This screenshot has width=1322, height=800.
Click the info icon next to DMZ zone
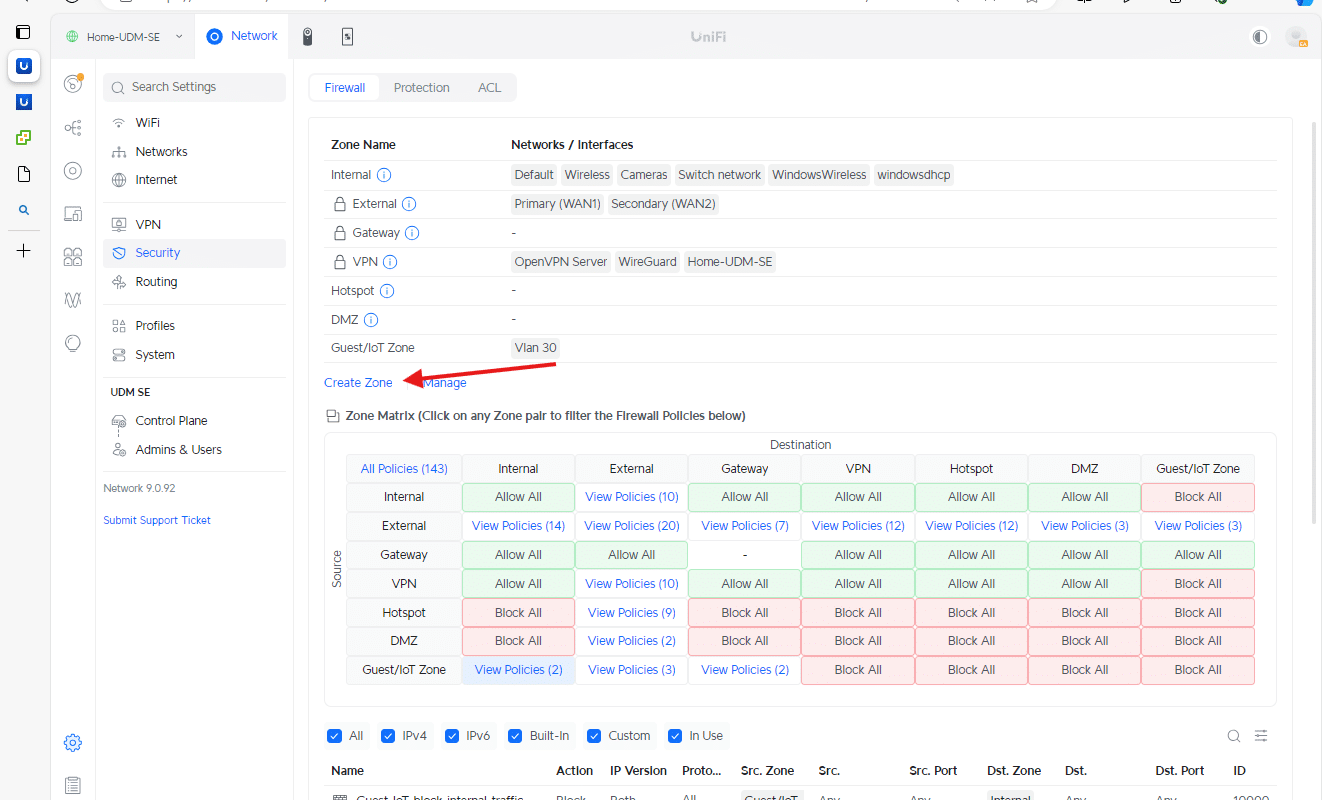tap(371, 320)
